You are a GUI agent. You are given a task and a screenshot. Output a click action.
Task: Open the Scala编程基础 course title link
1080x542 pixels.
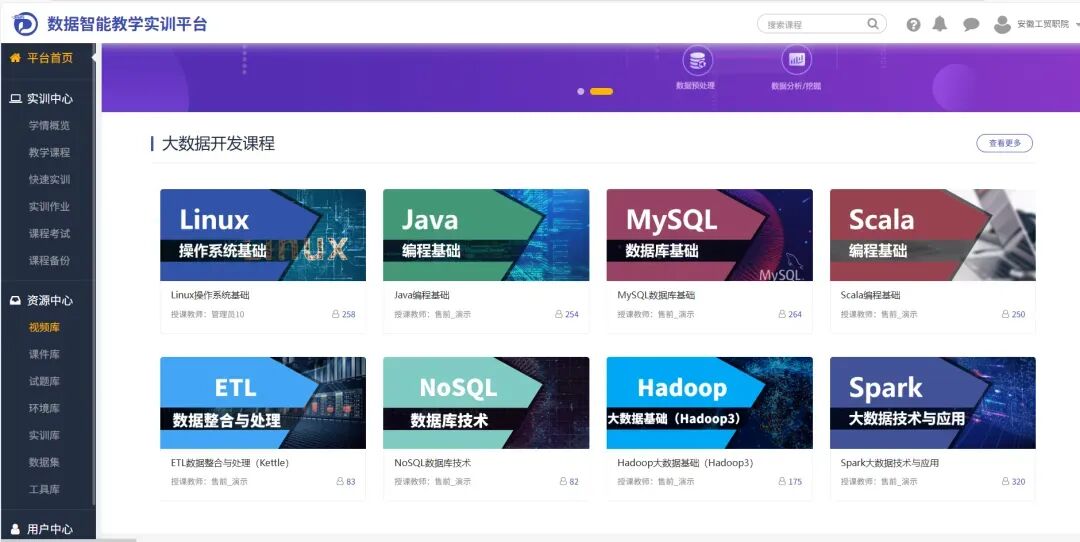pos(871,295)
